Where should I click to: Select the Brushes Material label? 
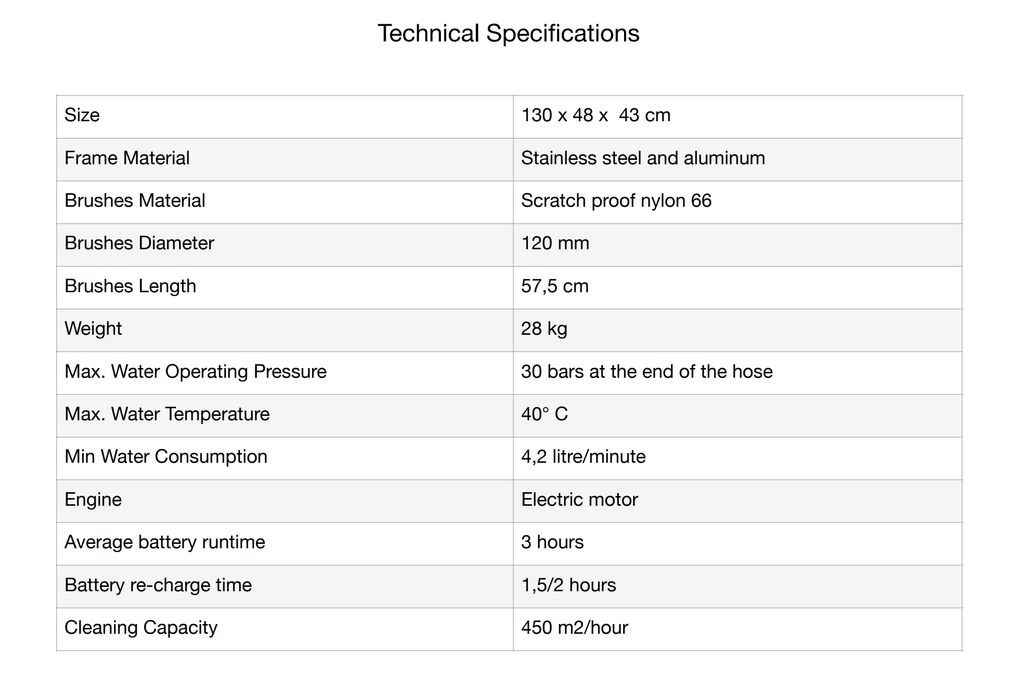click(x=135, y=201)
